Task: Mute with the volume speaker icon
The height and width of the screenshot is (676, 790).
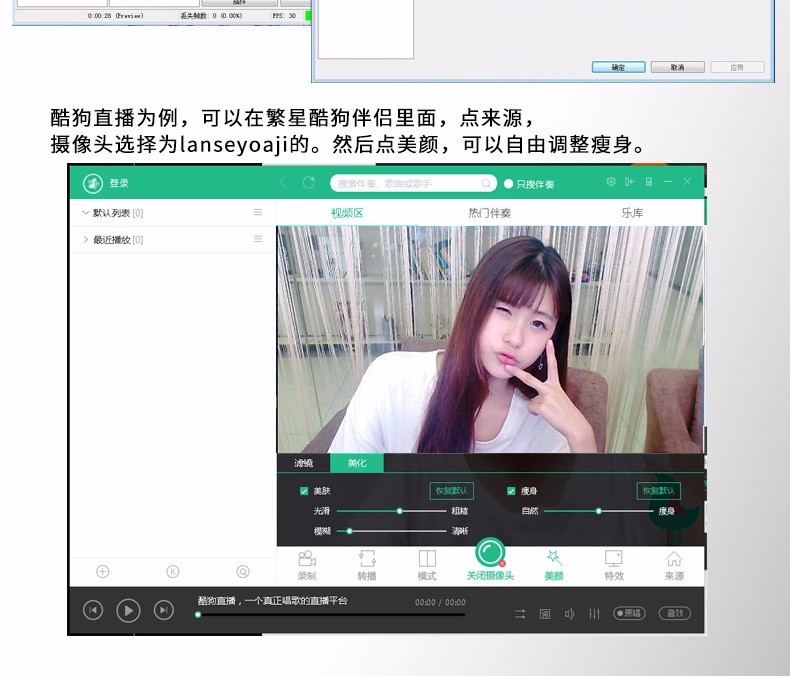Action: click(x=570, y=614)
